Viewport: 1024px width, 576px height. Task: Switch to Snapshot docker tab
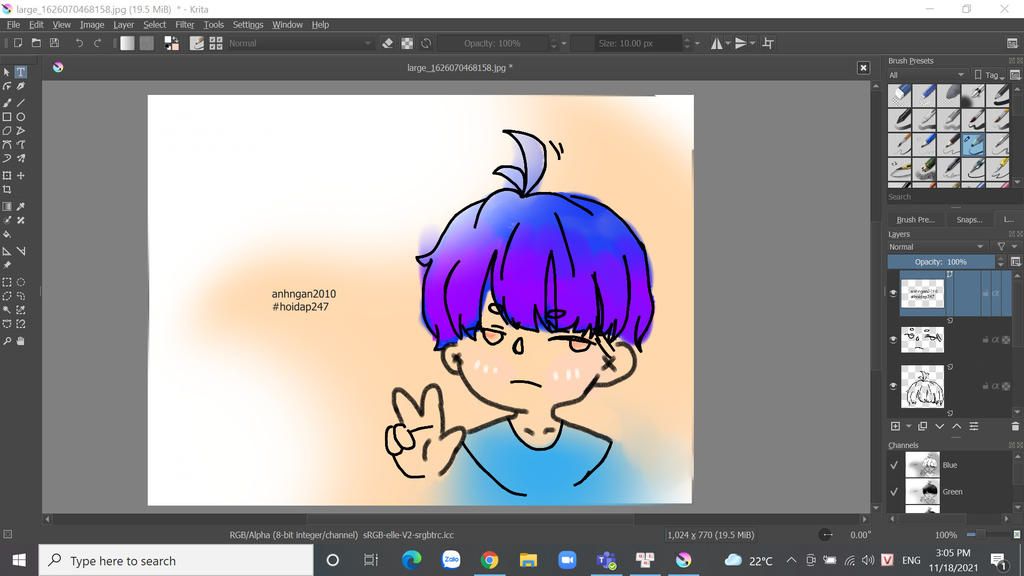969,220
